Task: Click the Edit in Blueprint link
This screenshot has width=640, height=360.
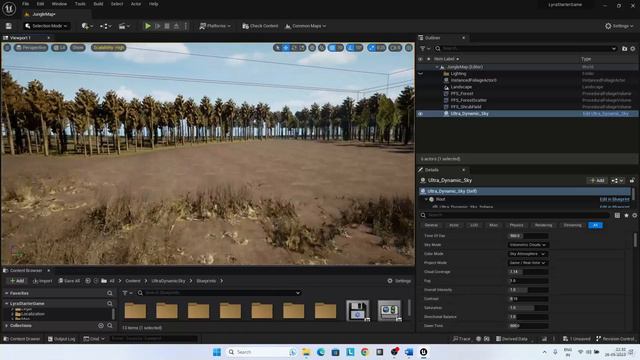Action: point(614,199)
